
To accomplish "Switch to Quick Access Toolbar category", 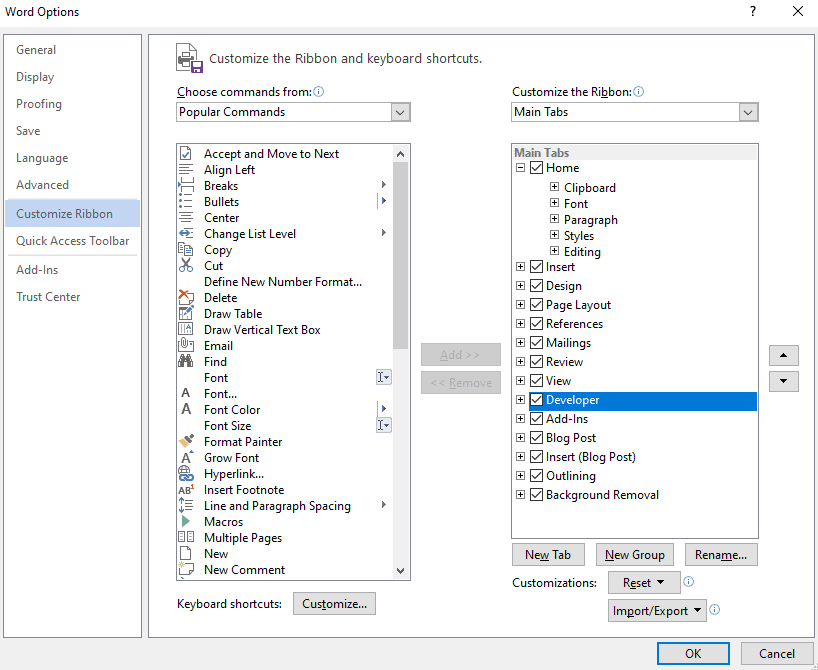I will pos(73,241).
